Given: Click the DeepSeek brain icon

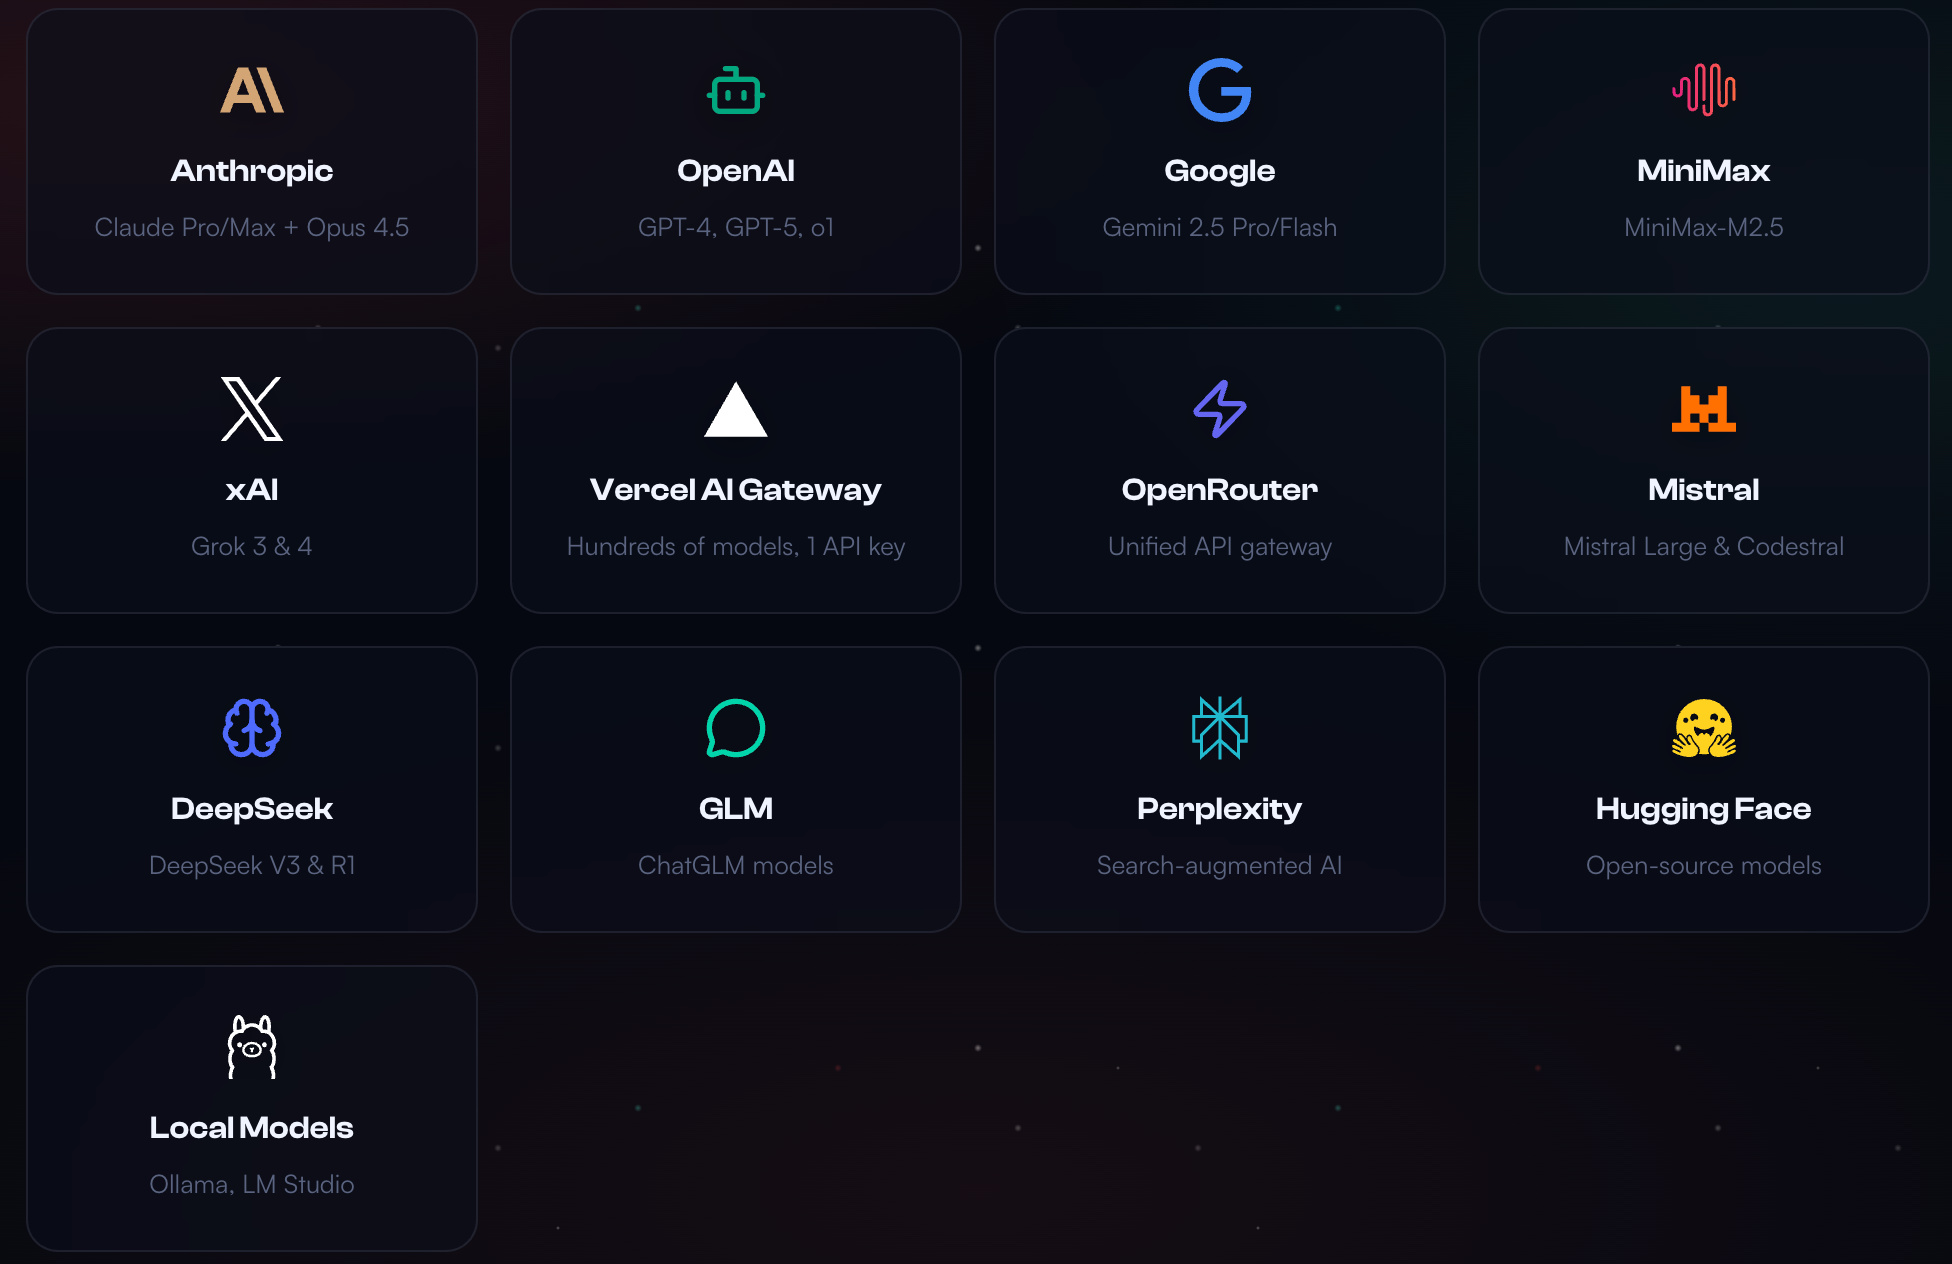Looking at the screenshot, I should [252, 728].
